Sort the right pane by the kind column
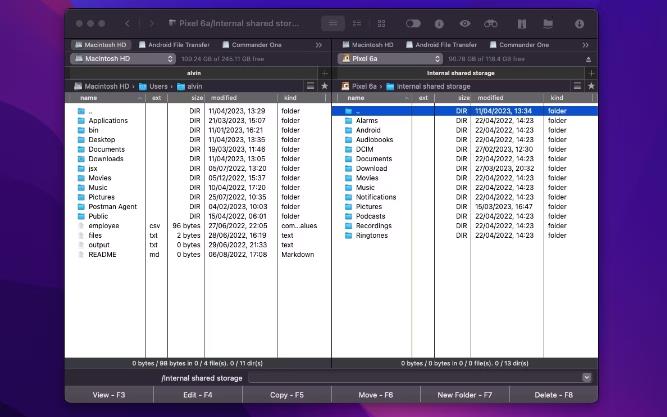 [570, 98]
